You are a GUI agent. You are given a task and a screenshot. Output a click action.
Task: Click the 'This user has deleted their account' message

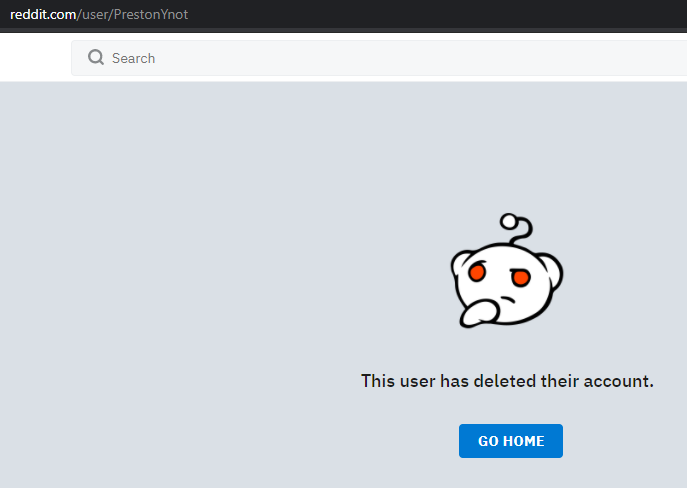507,381
